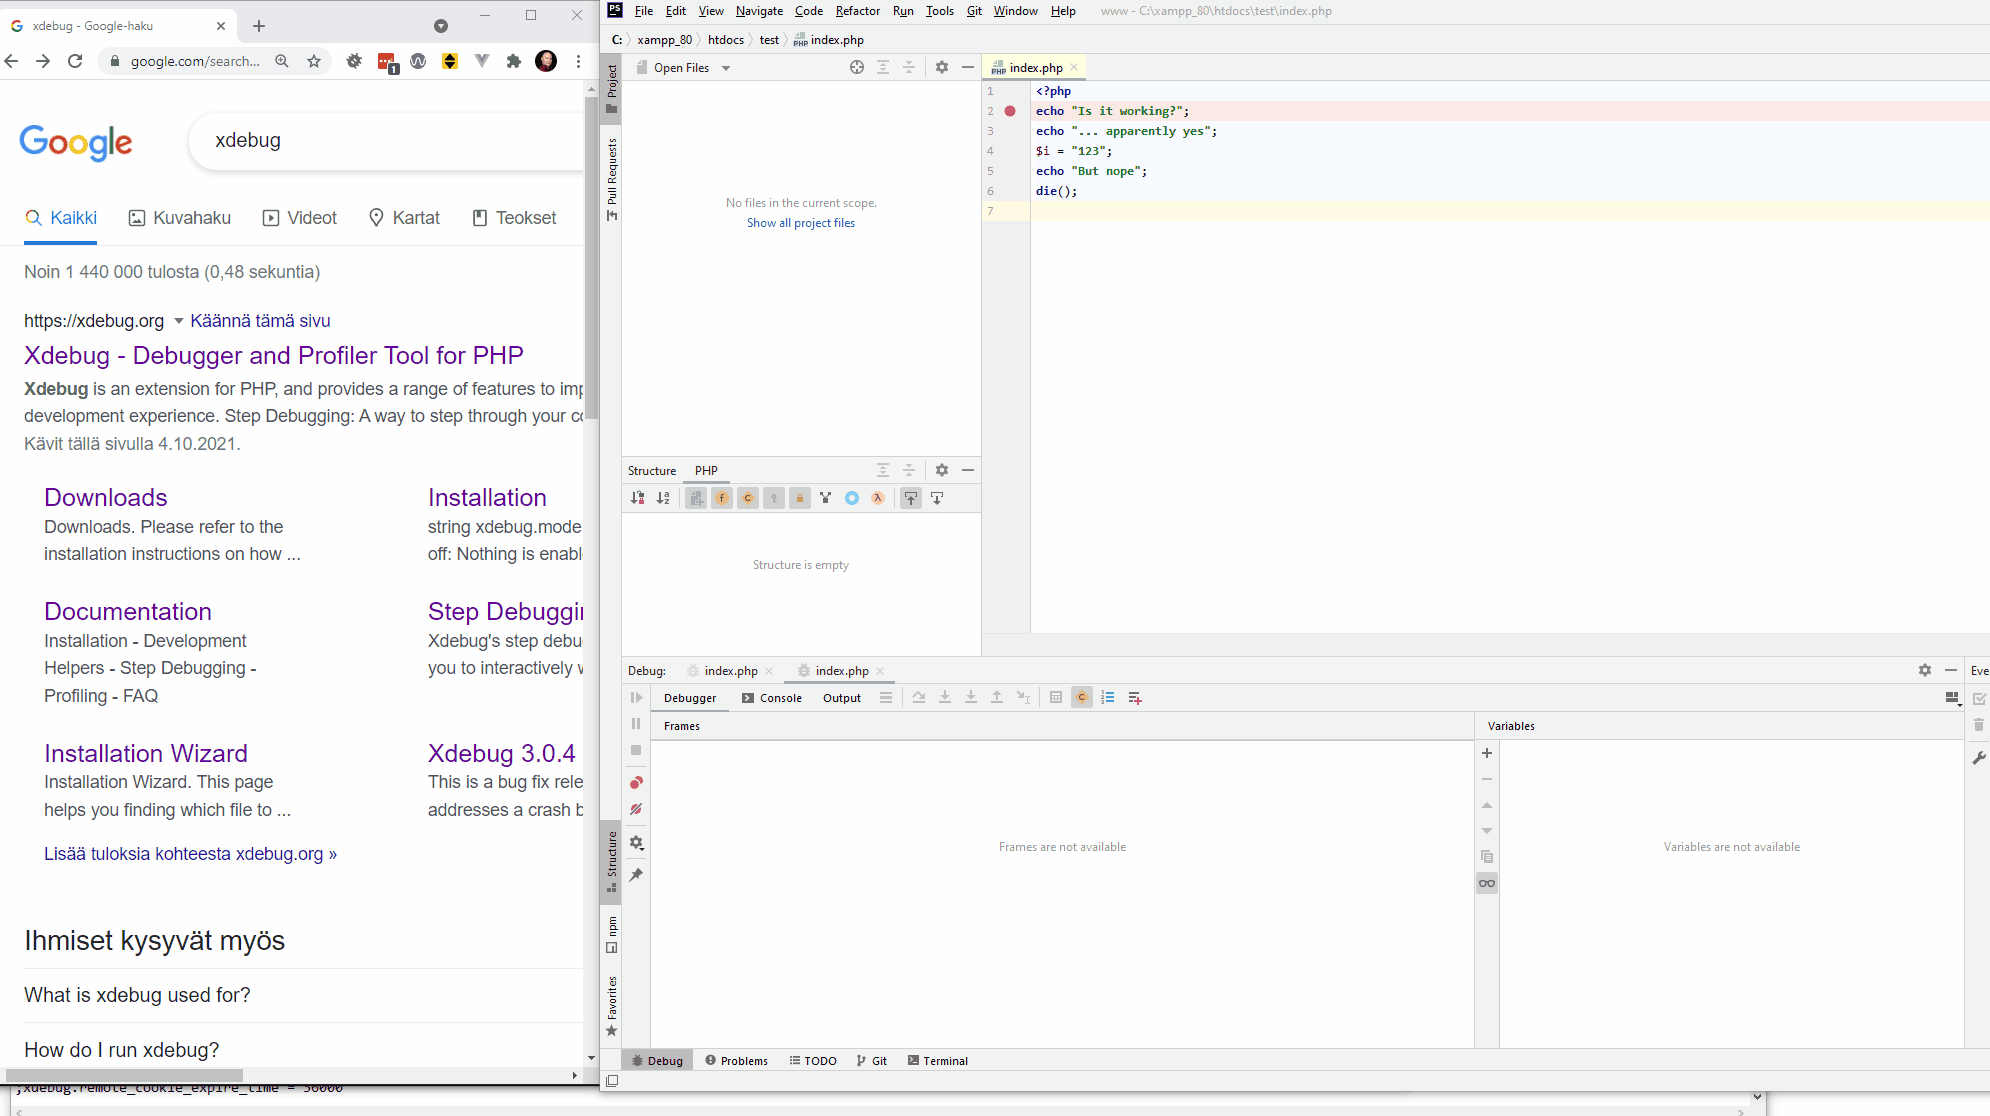Click Evaluate Expression calculator icon

1056,698
